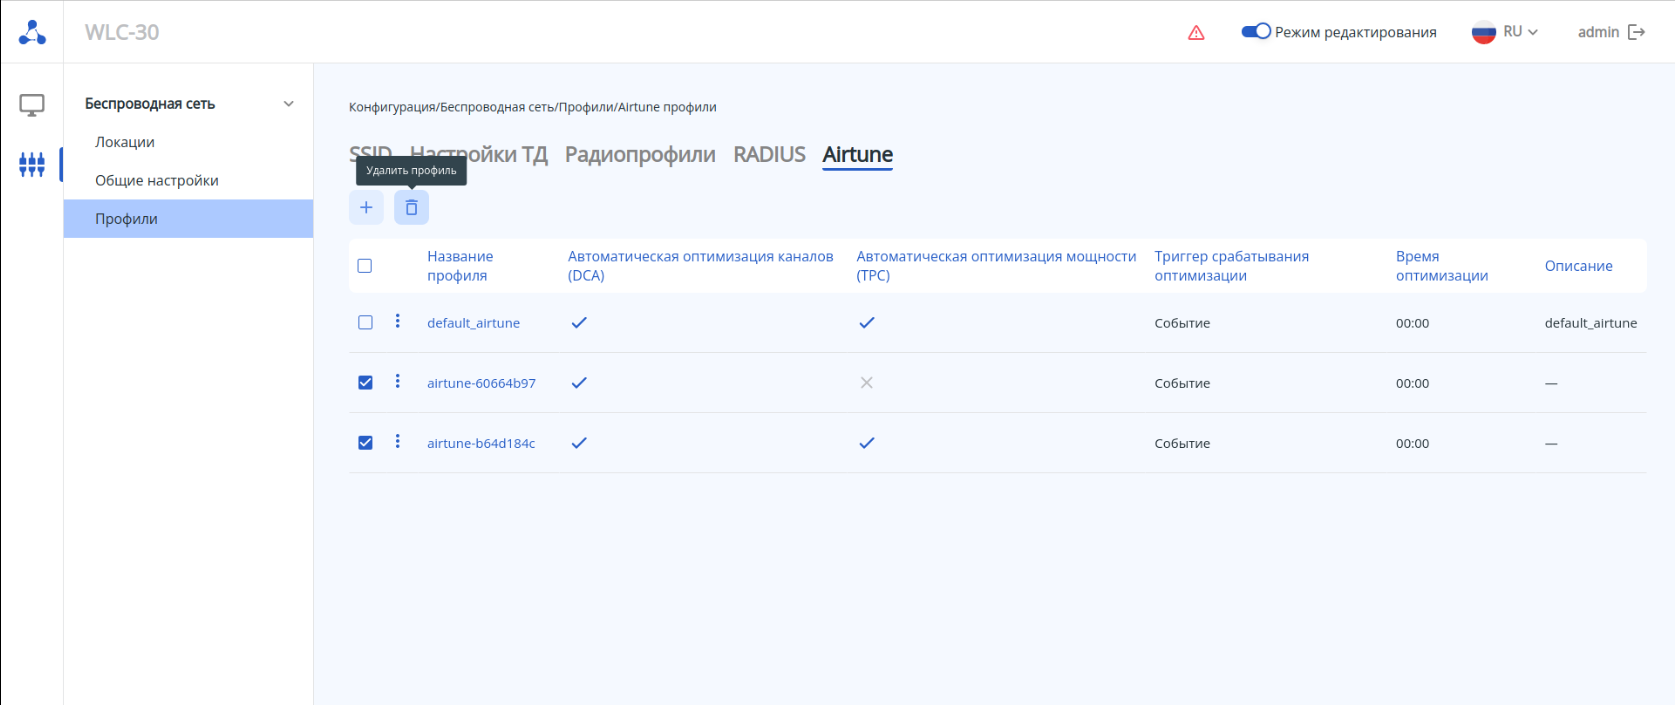
Task: Click the logo icon in the top-left corner
Action: pos(32,32)
